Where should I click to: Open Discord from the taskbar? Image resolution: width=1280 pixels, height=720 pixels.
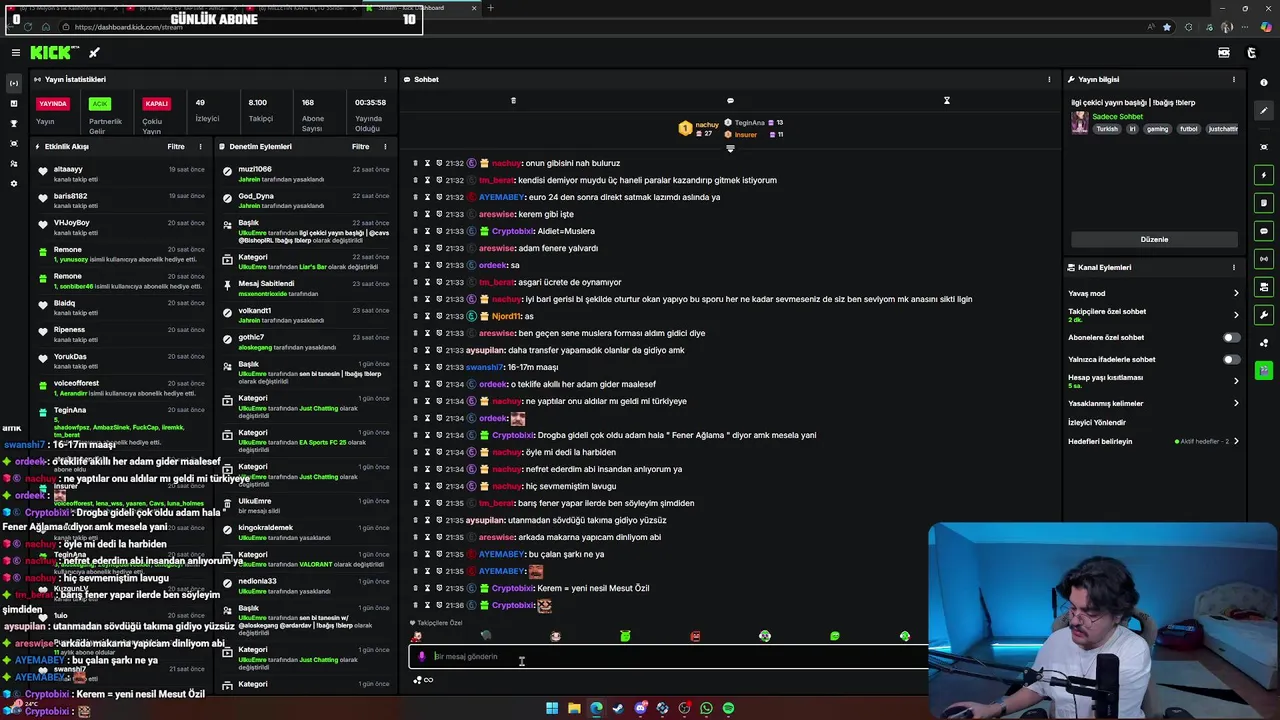click(x=640, y=708)
